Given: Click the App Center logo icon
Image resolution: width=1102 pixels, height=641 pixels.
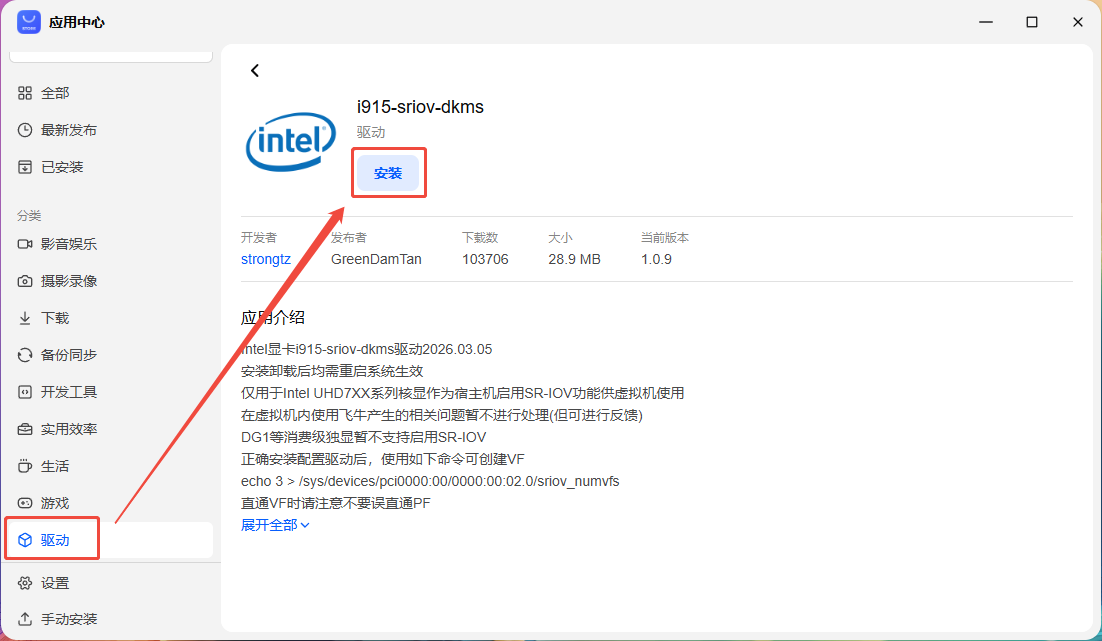Looking at the screenshot, I should pos(29,22).
